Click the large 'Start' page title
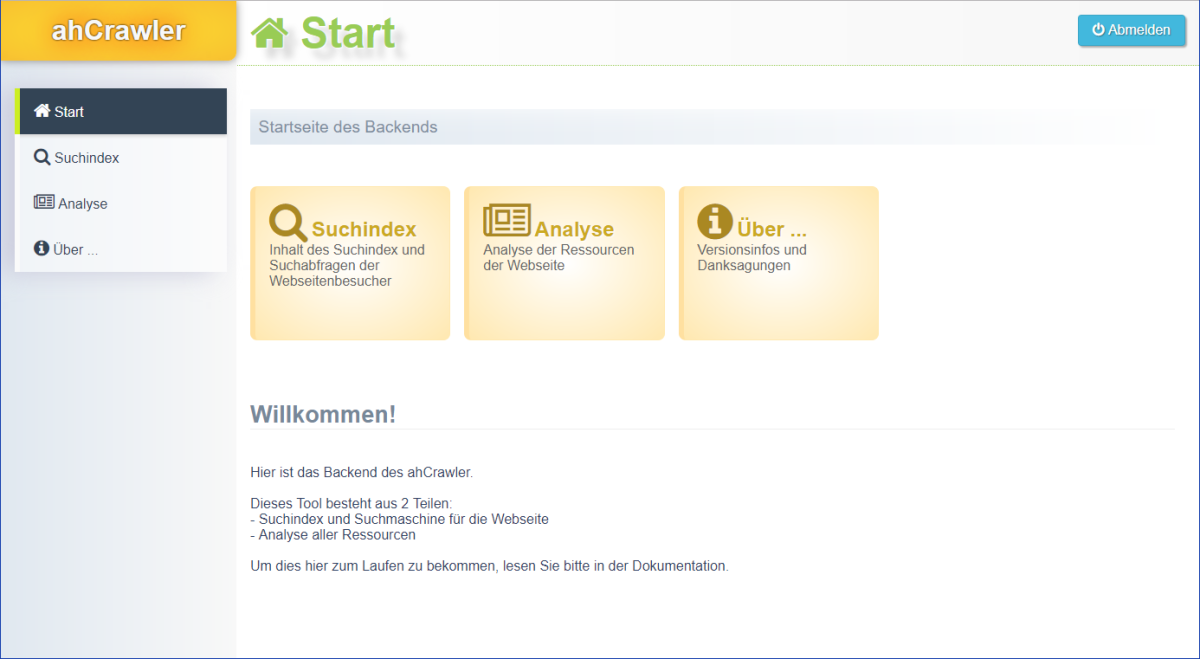The height and width of the screenshot is (659, 1200). [348, 33]
